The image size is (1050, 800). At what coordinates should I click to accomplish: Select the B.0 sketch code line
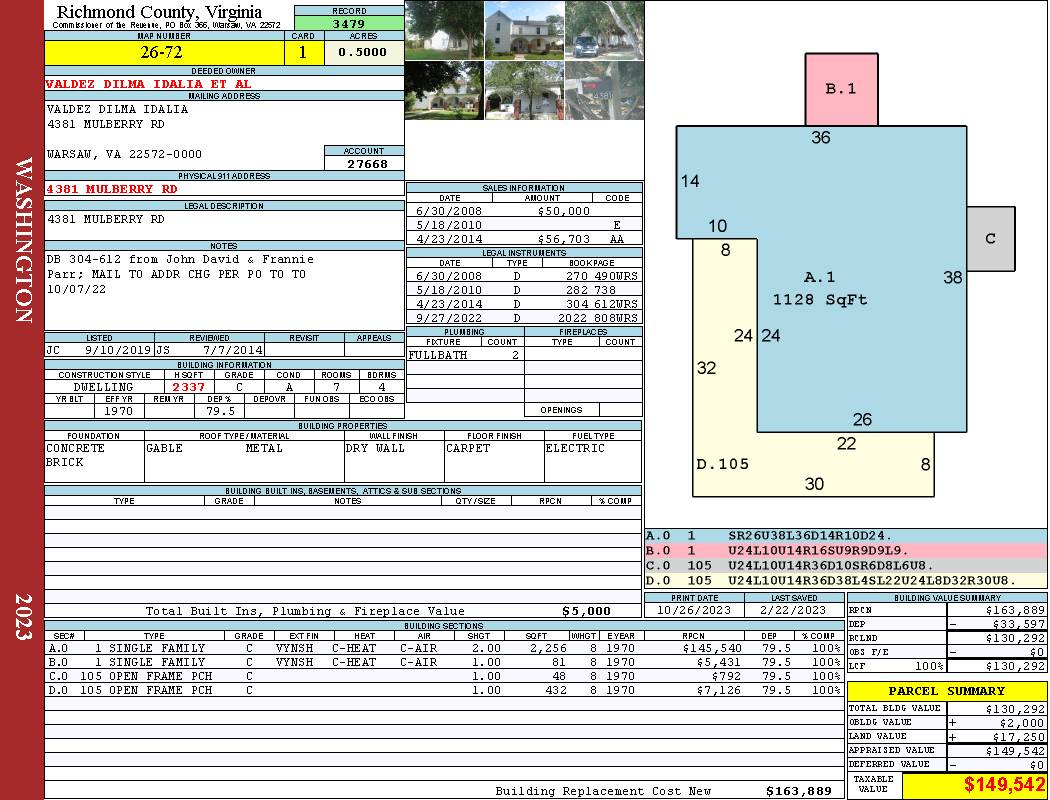point(846,551)
